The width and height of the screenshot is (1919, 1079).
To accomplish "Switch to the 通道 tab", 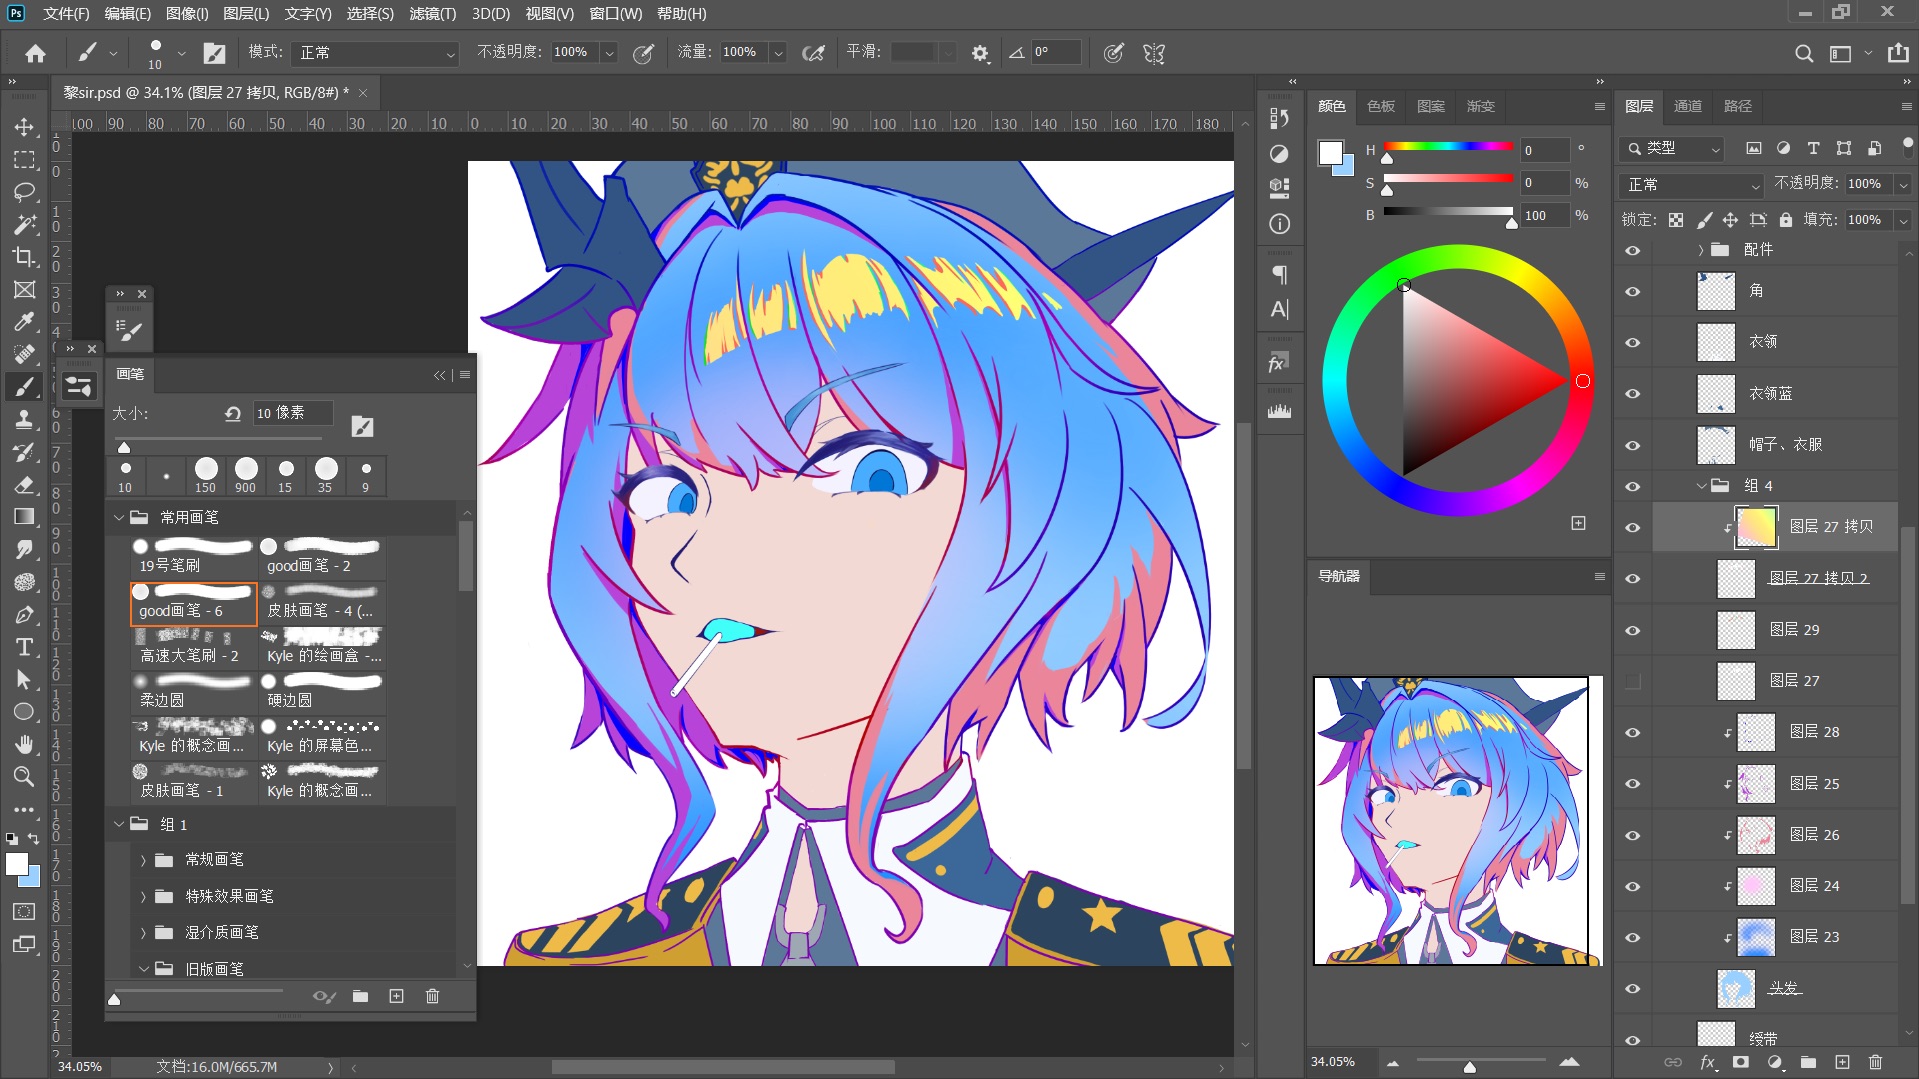I will click(1688, 106).
